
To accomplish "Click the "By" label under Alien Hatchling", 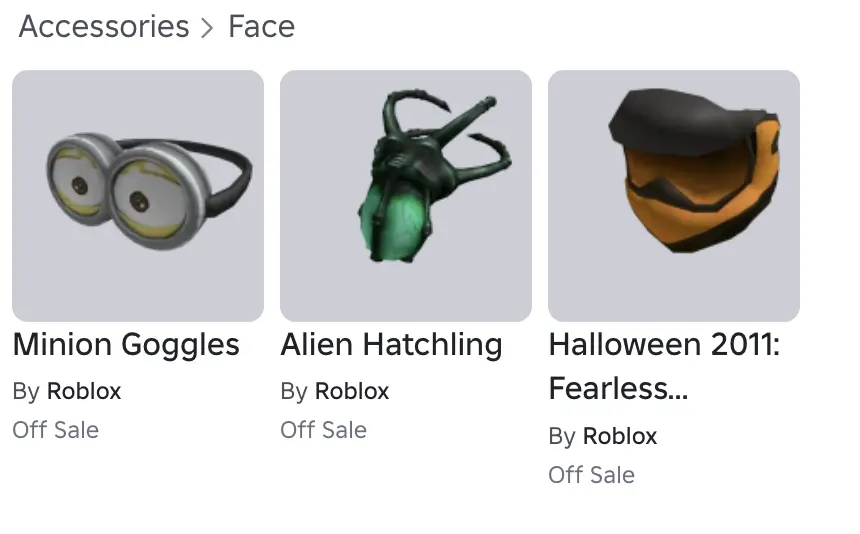I will 294,391.
